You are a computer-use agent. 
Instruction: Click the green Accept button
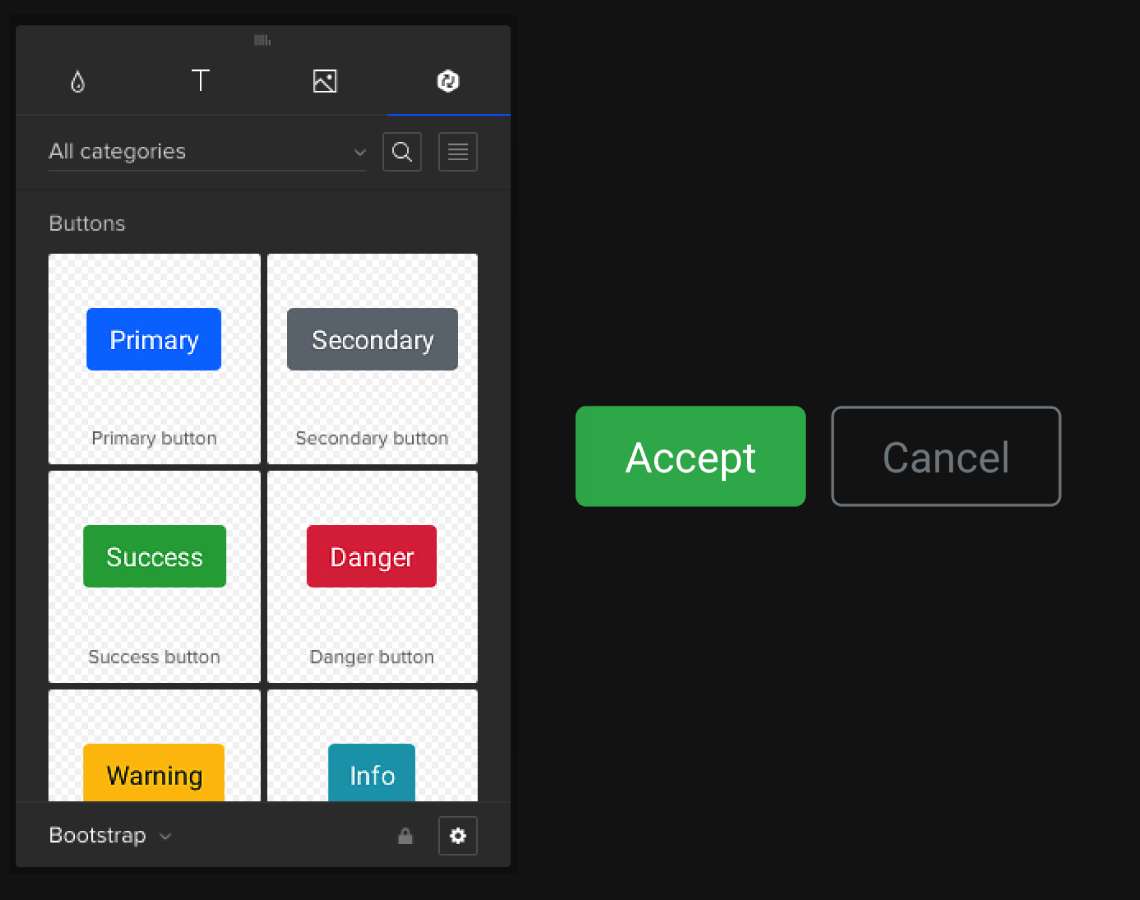click(690, 457)
